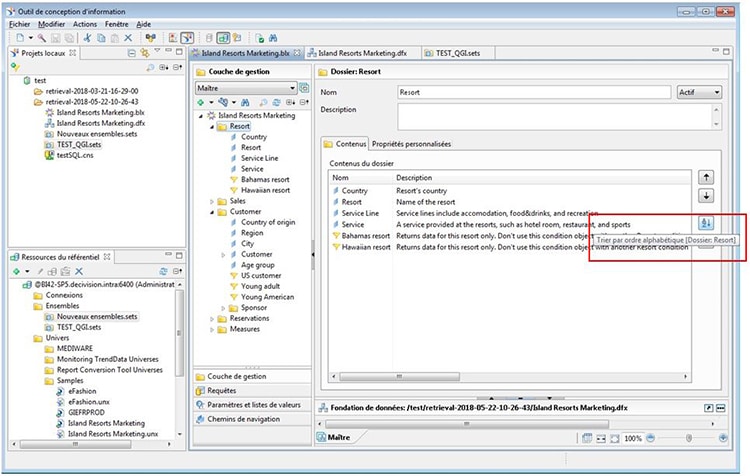The width and height of the screenshot is (750, 476).
Task: Select Service Line row in folder contents
Action: pyautogui.click(x=510, y=213)
